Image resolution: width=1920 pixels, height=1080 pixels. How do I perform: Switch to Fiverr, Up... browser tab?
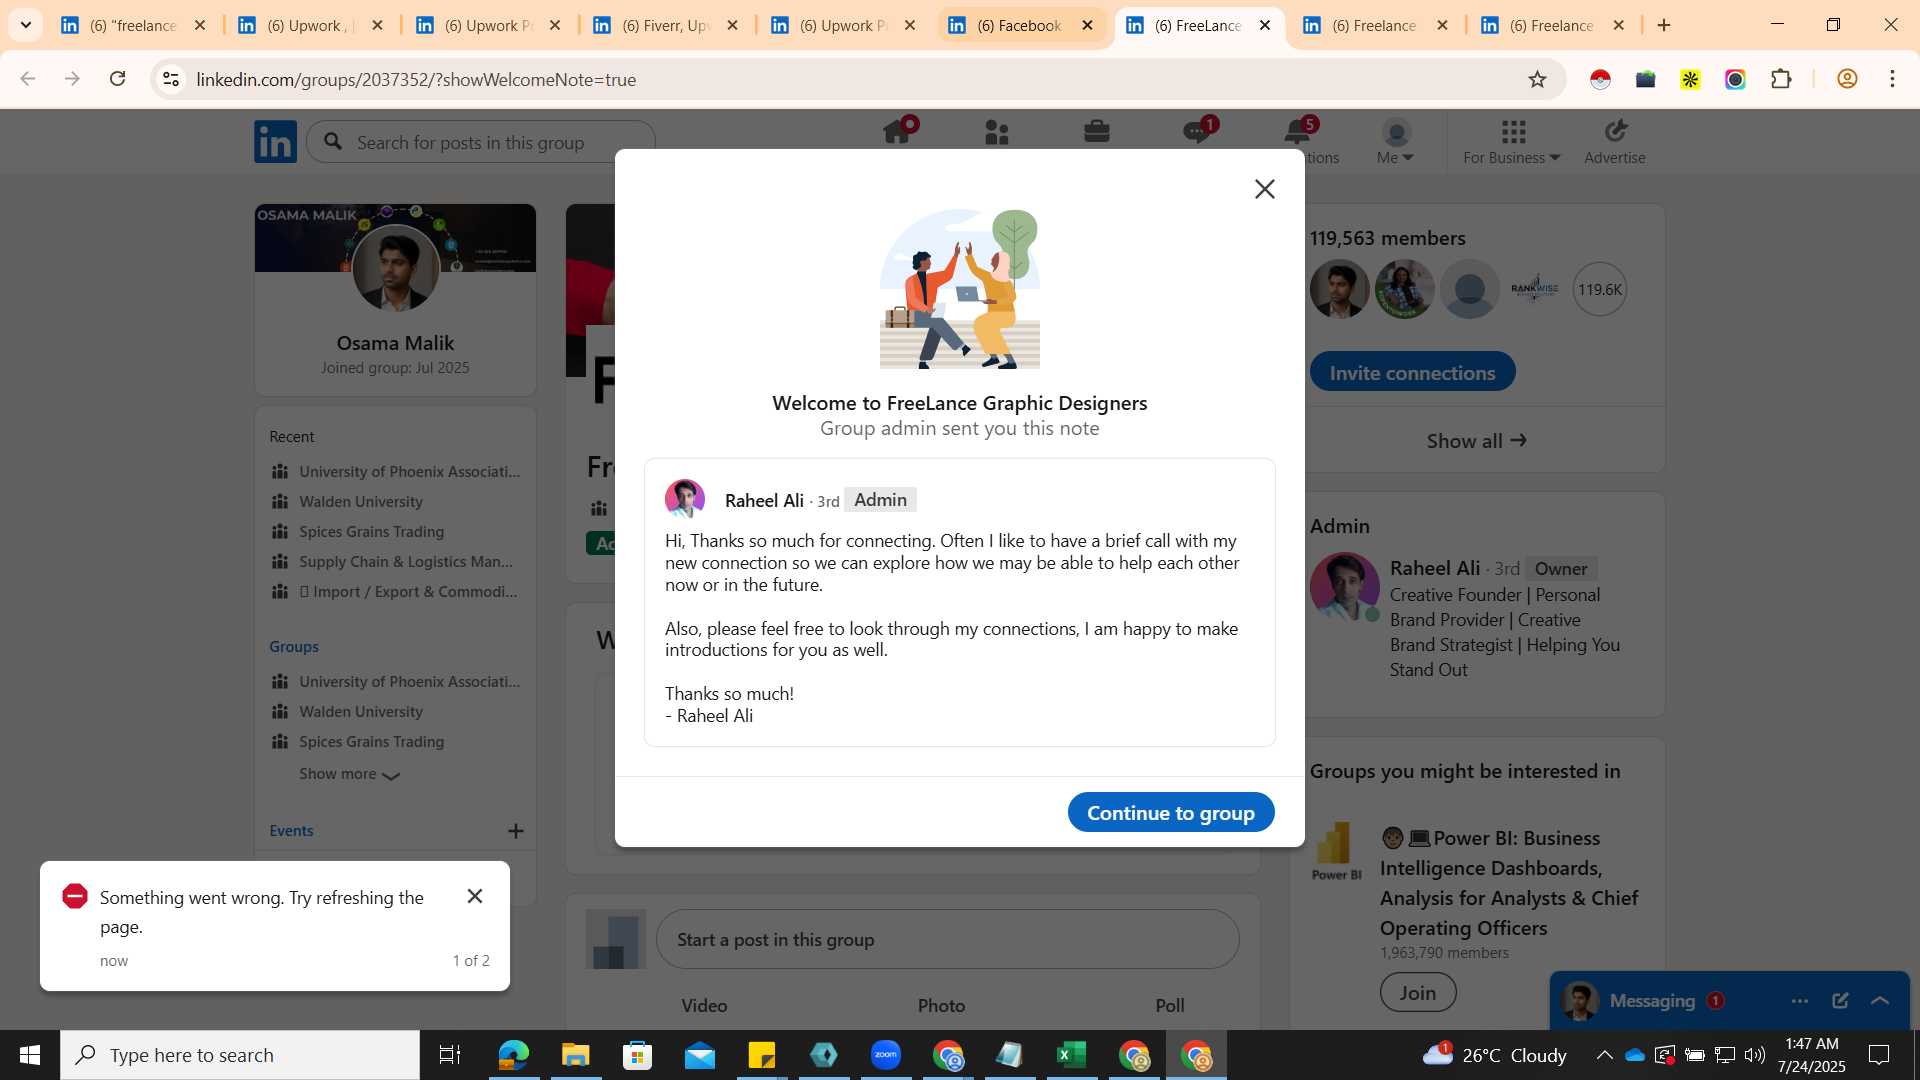666,25
